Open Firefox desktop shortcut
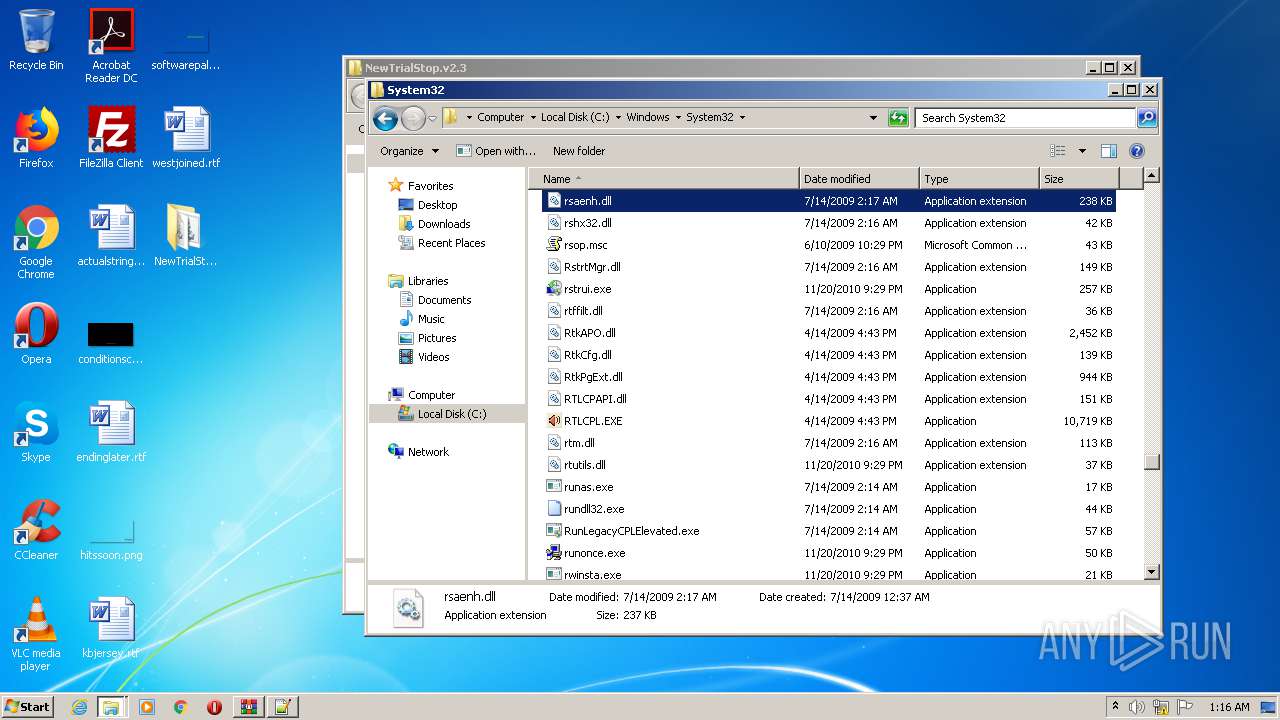Viewport: 1280px width, 720px height. point(36,138)
